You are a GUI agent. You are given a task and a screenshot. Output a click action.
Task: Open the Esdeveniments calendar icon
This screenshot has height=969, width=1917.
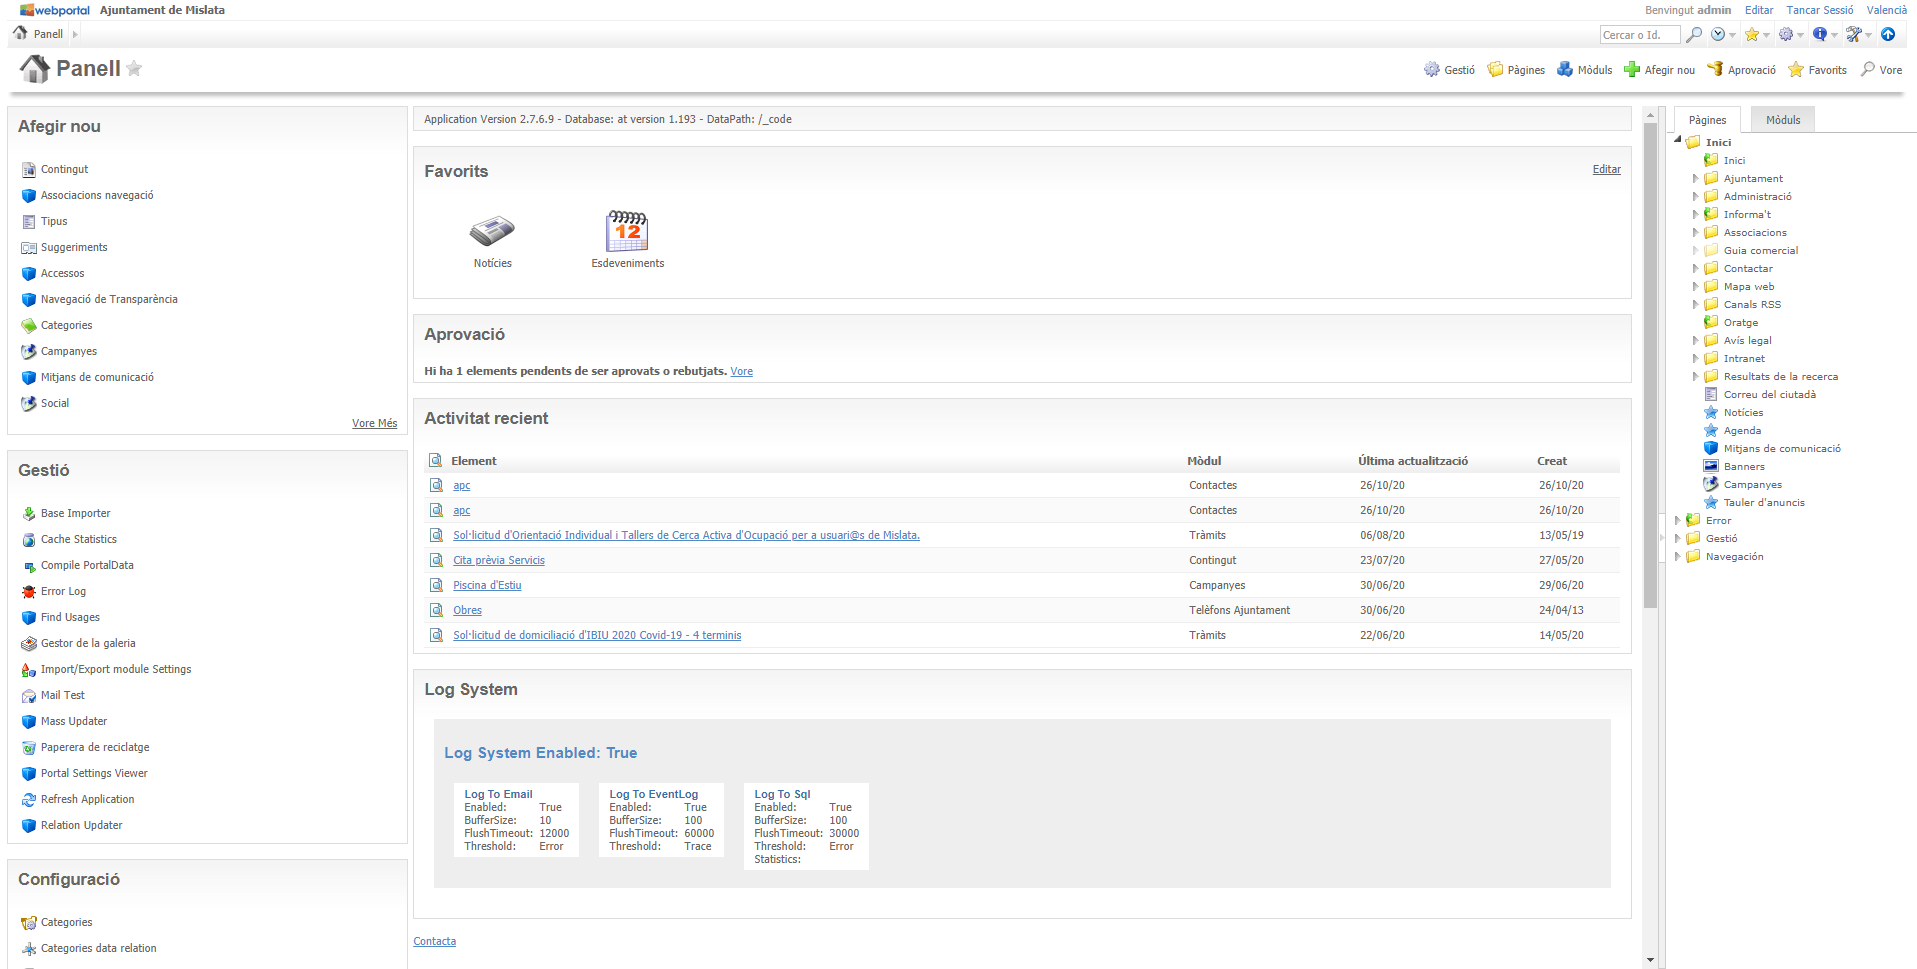click(627, 232)
